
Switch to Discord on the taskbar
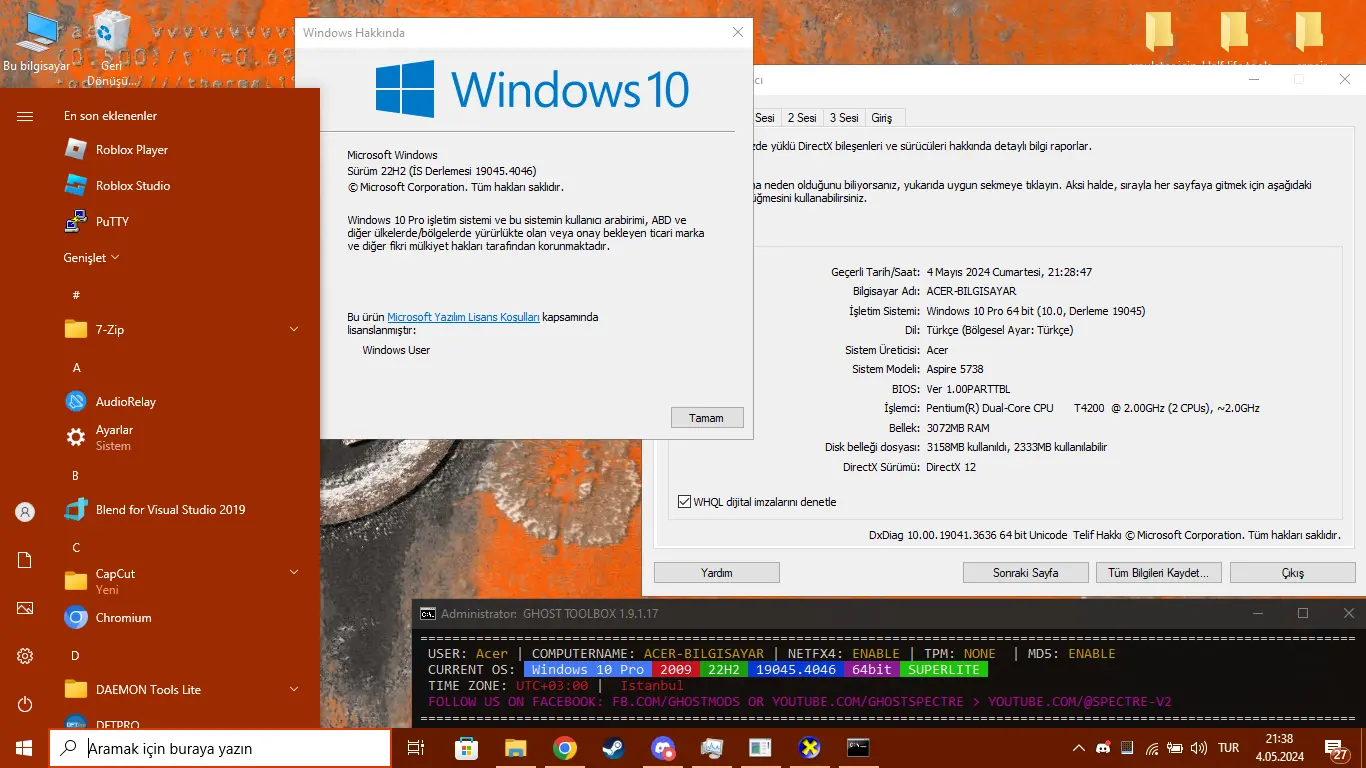[x=662, y=748]
